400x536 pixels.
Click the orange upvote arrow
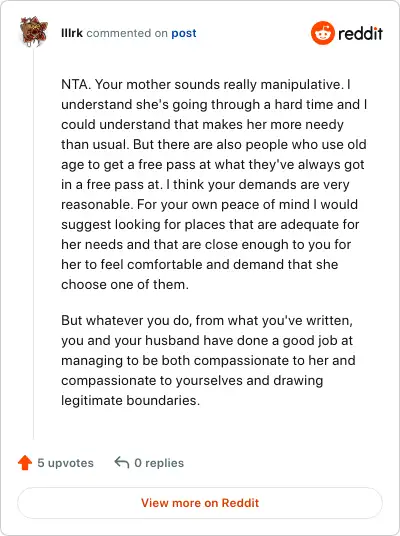tap(25, 463)
